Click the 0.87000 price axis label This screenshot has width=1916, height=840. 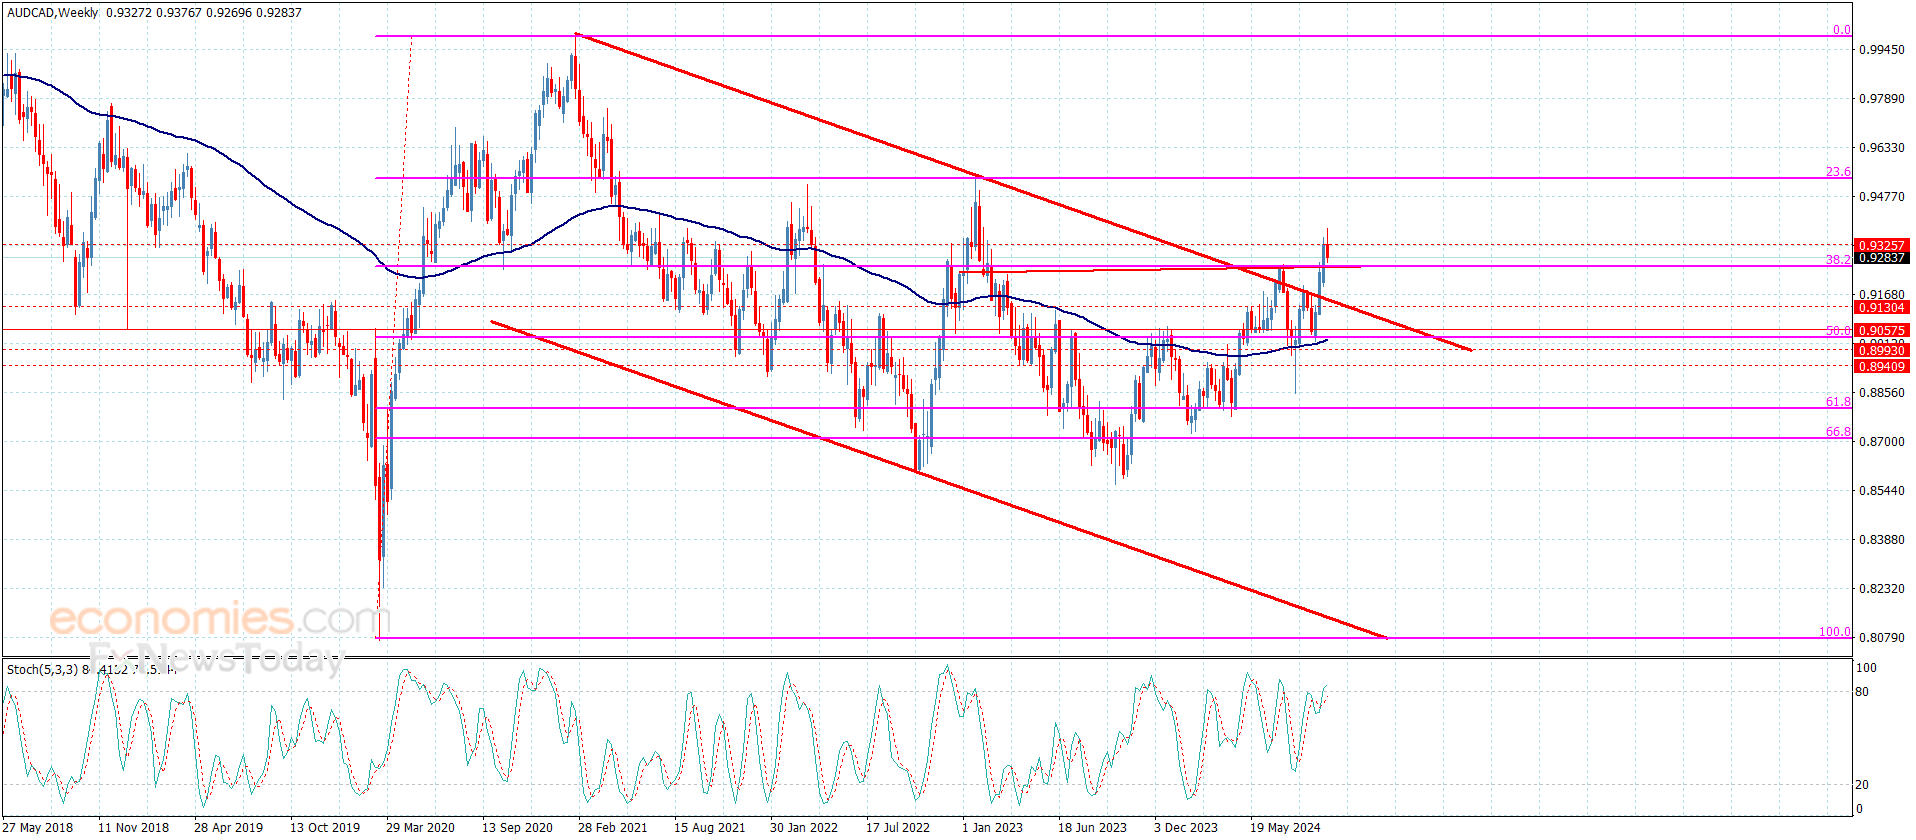pos(1881,442)
